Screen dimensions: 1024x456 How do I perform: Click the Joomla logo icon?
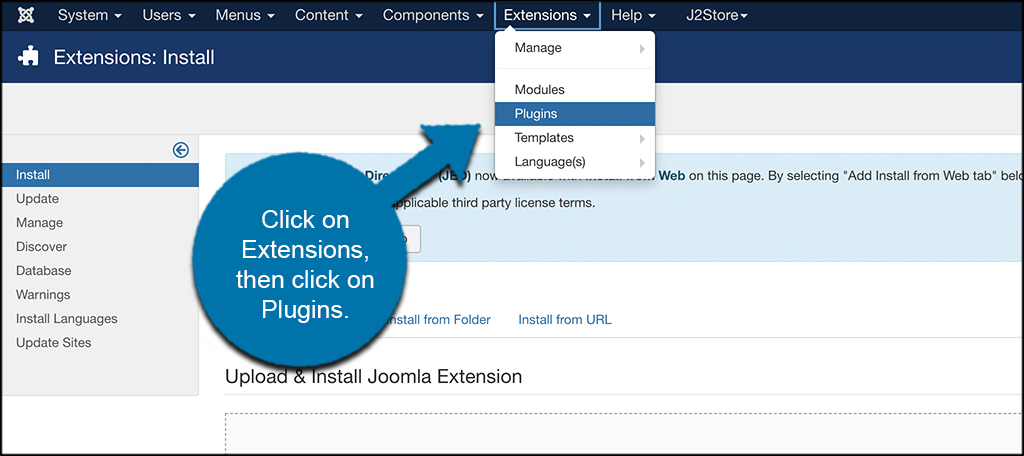(26, 15)
